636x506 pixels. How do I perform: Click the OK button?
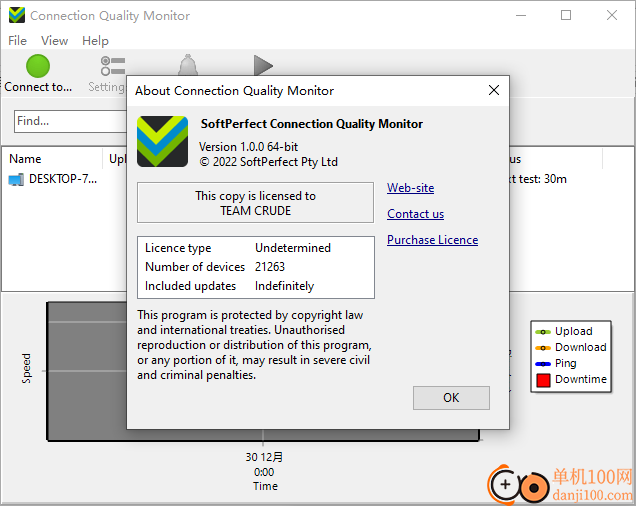coord(451,398)
